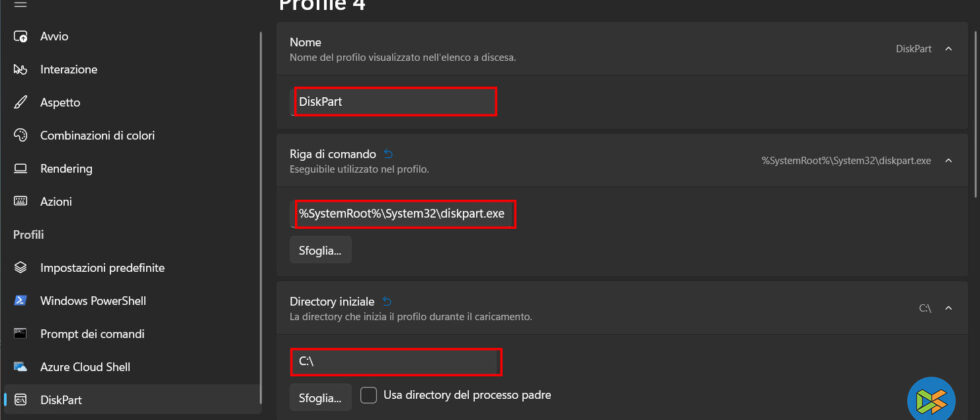The image size is (980, 420).
Task: Collapse the Directory iniziale section
Action: point(948,307)
